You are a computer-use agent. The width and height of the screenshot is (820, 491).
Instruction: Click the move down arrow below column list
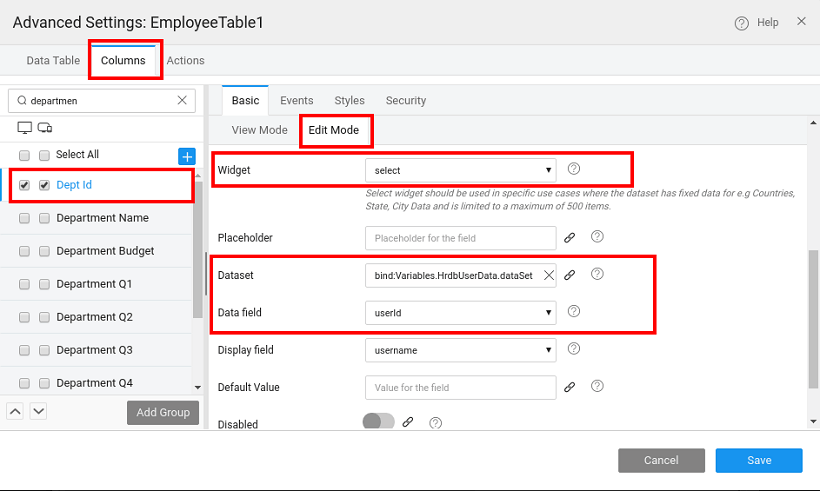point(38,411)
